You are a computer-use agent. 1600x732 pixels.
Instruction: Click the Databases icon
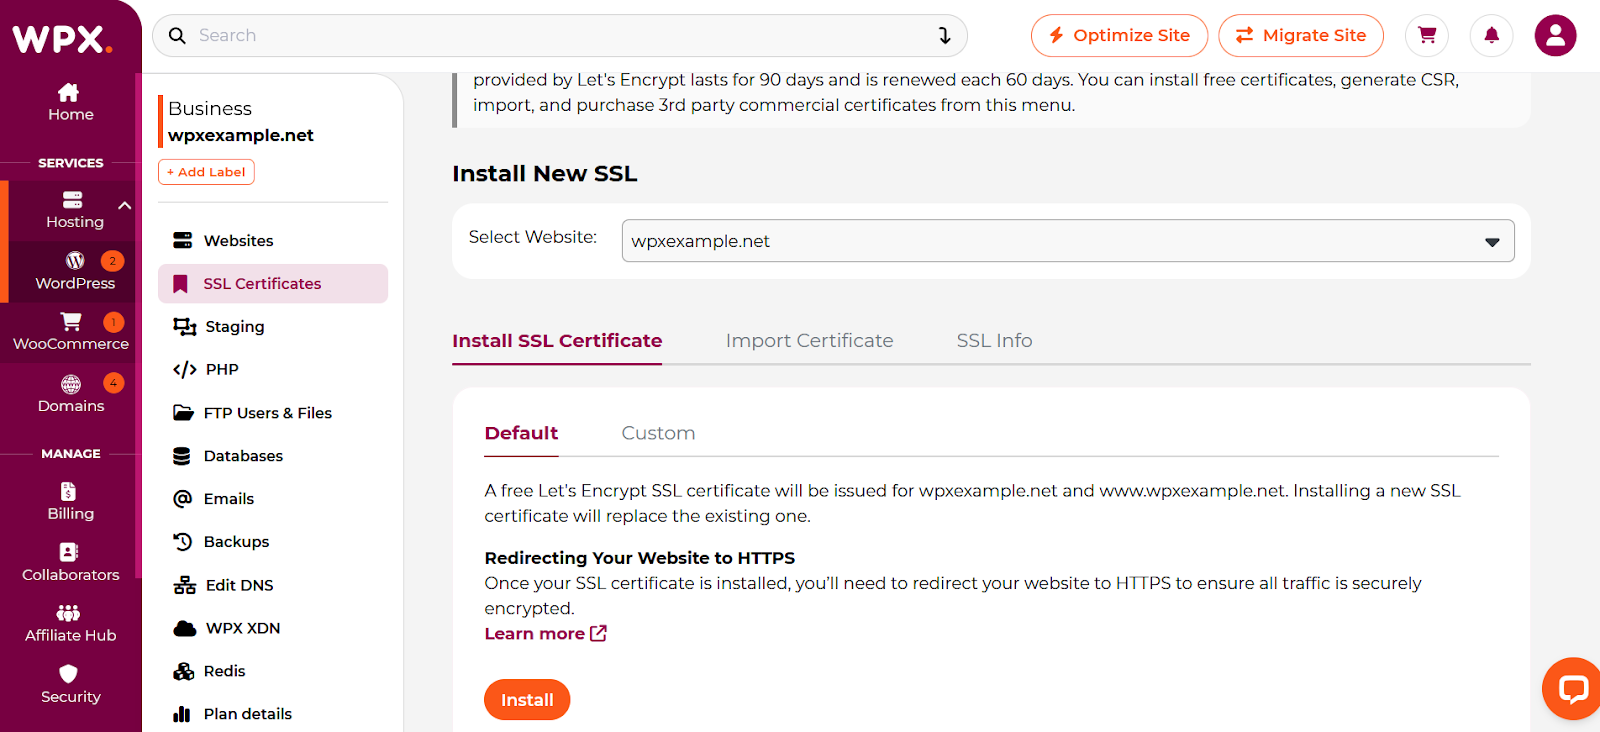pyautogui.click(x=182, y=456)
